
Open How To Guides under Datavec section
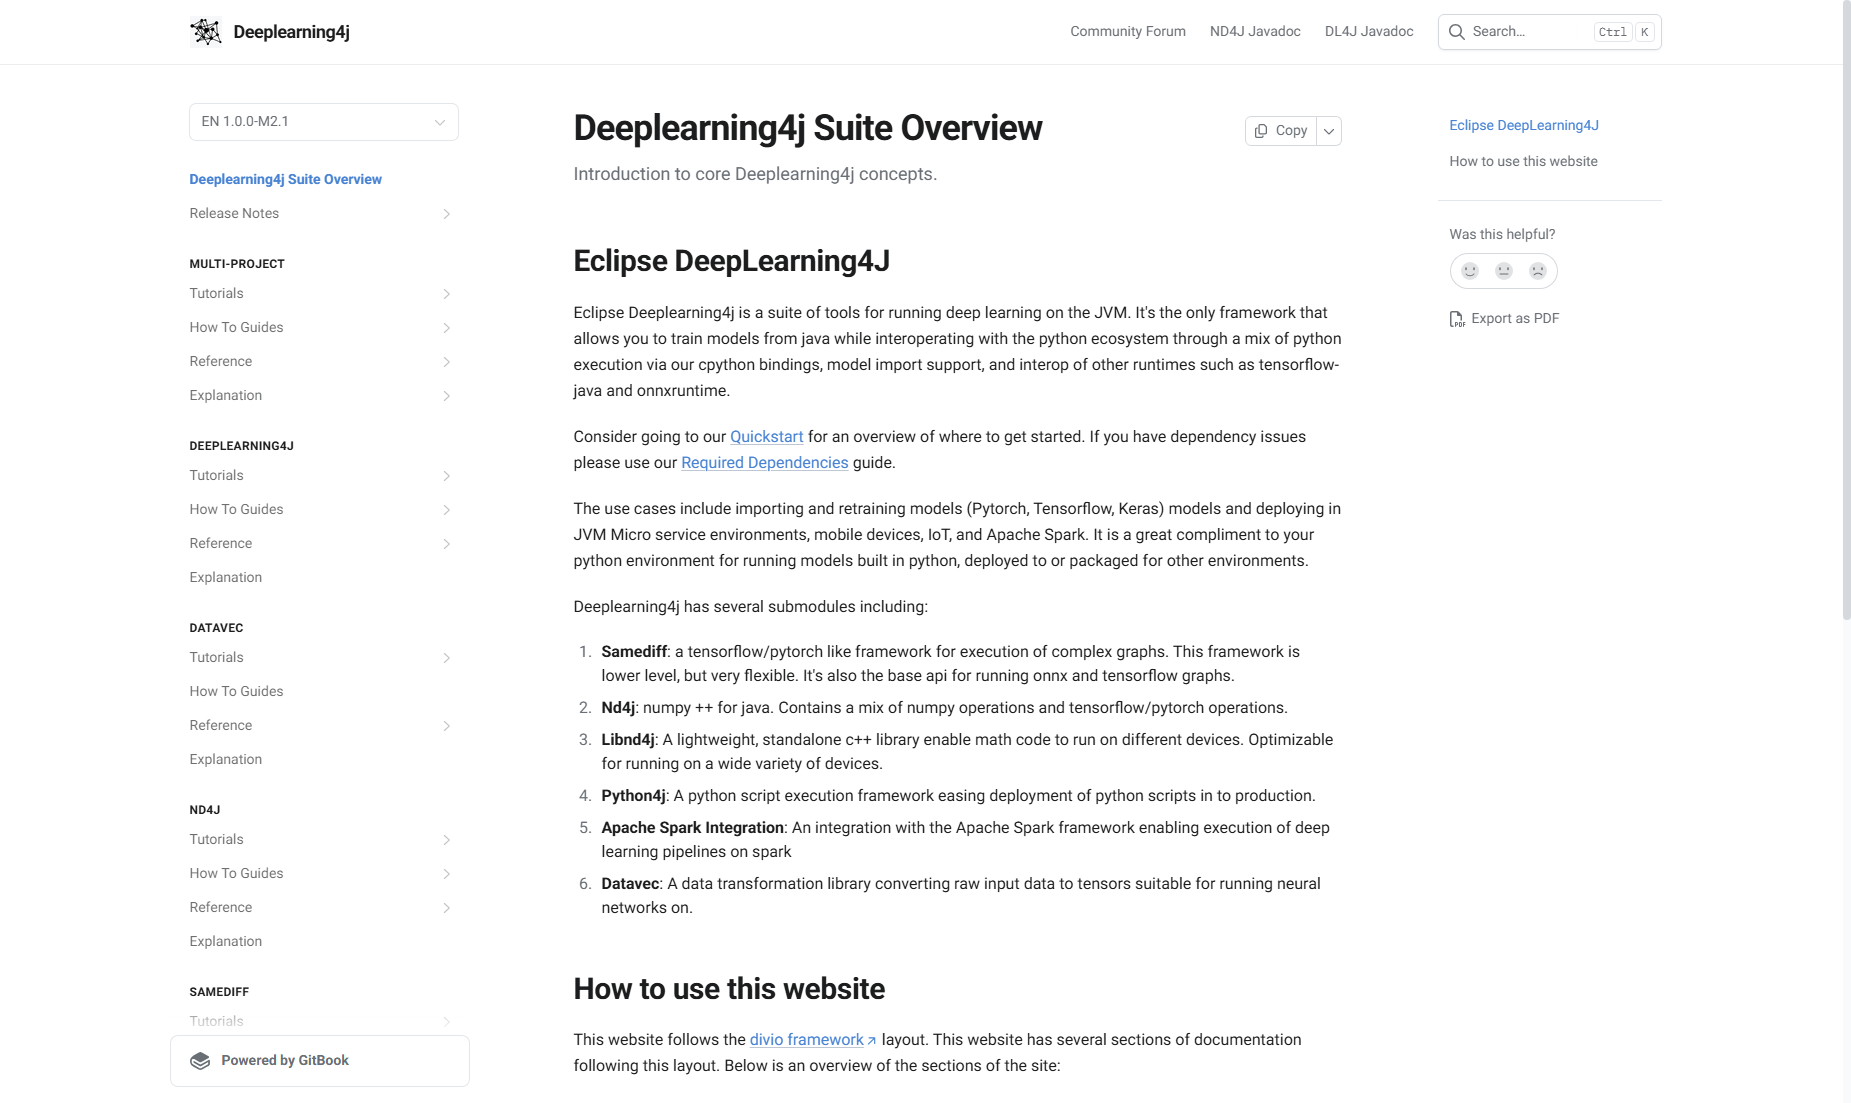[236, 692]
